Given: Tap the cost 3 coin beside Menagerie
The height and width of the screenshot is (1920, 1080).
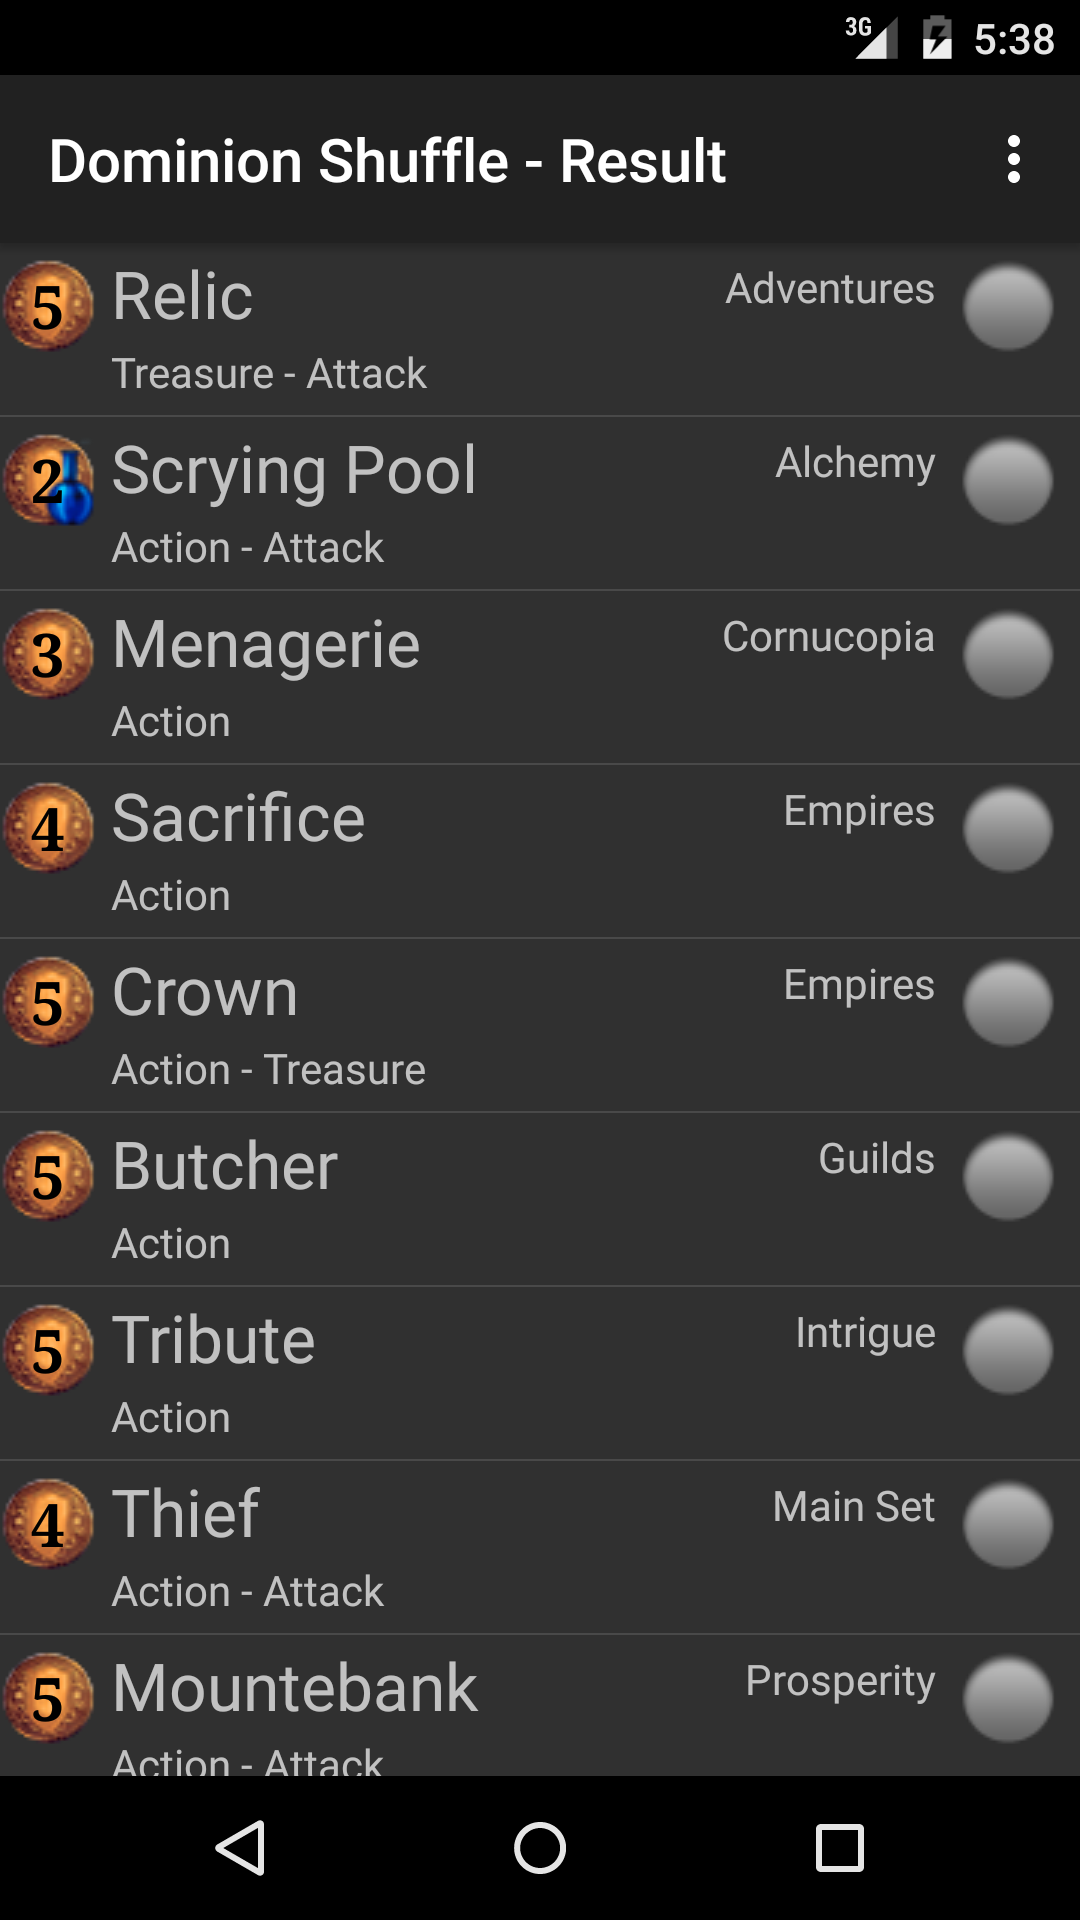Looking at the screenshot, I should click(x=48, y=654).
